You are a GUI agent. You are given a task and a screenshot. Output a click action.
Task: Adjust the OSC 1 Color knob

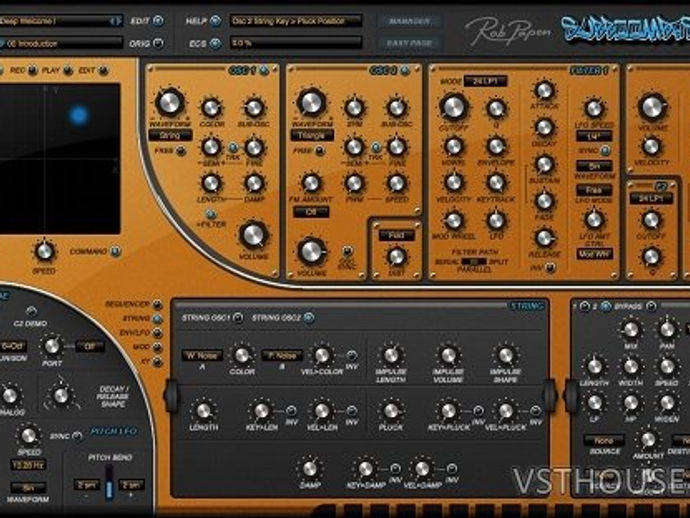[211, 108]
